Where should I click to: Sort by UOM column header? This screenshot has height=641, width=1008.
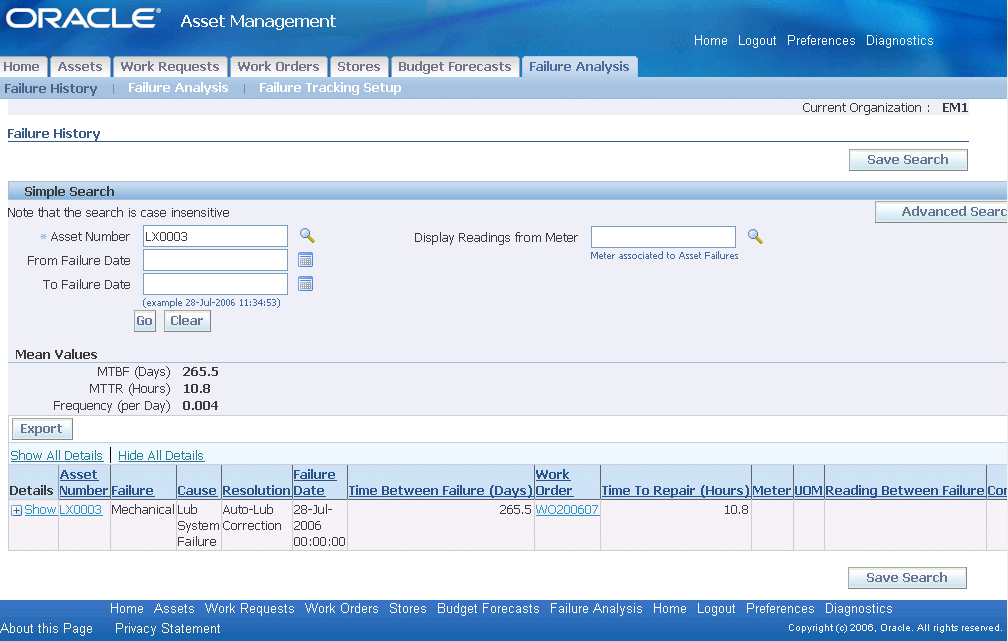808,491
